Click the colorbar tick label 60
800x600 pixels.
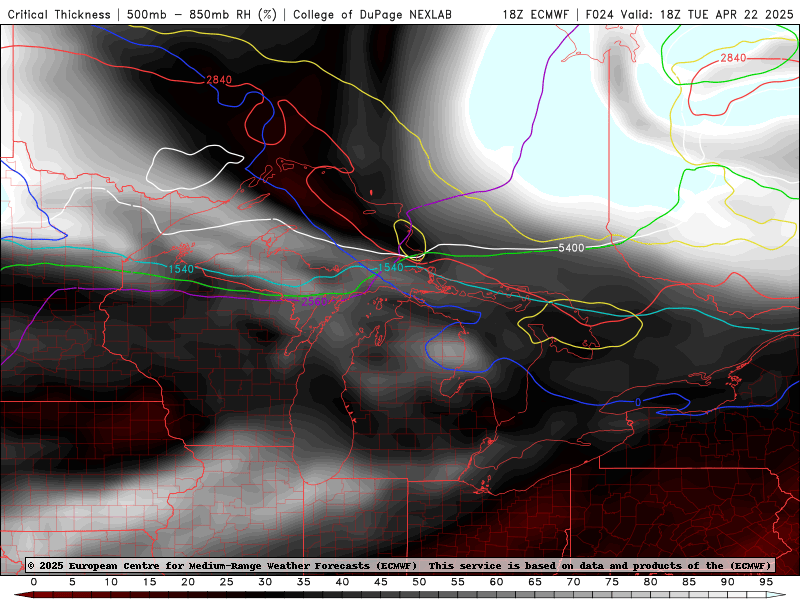tap(496, 582)
